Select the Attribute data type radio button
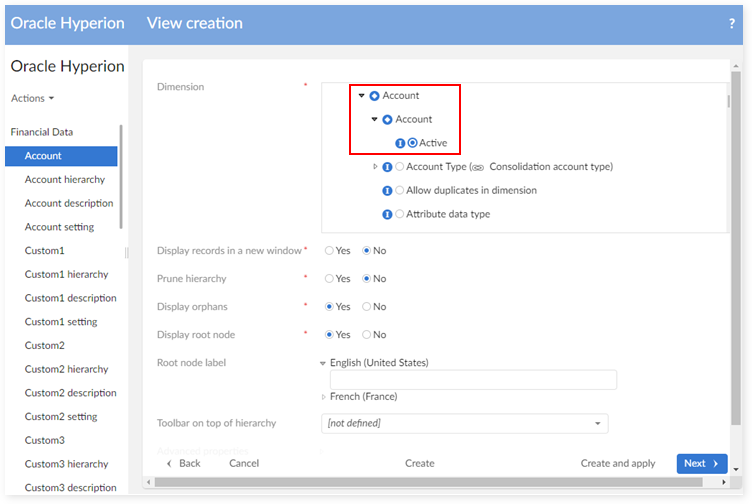752x504 pixels. point(400,214)
